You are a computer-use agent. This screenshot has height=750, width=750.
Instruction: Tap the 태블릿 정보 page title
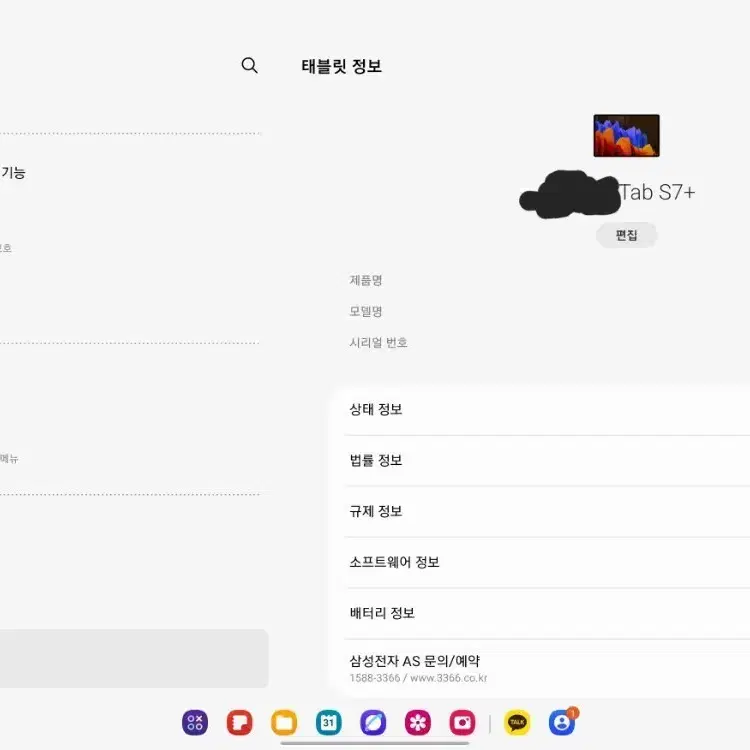pyautogui.click(x=341, y=66)
